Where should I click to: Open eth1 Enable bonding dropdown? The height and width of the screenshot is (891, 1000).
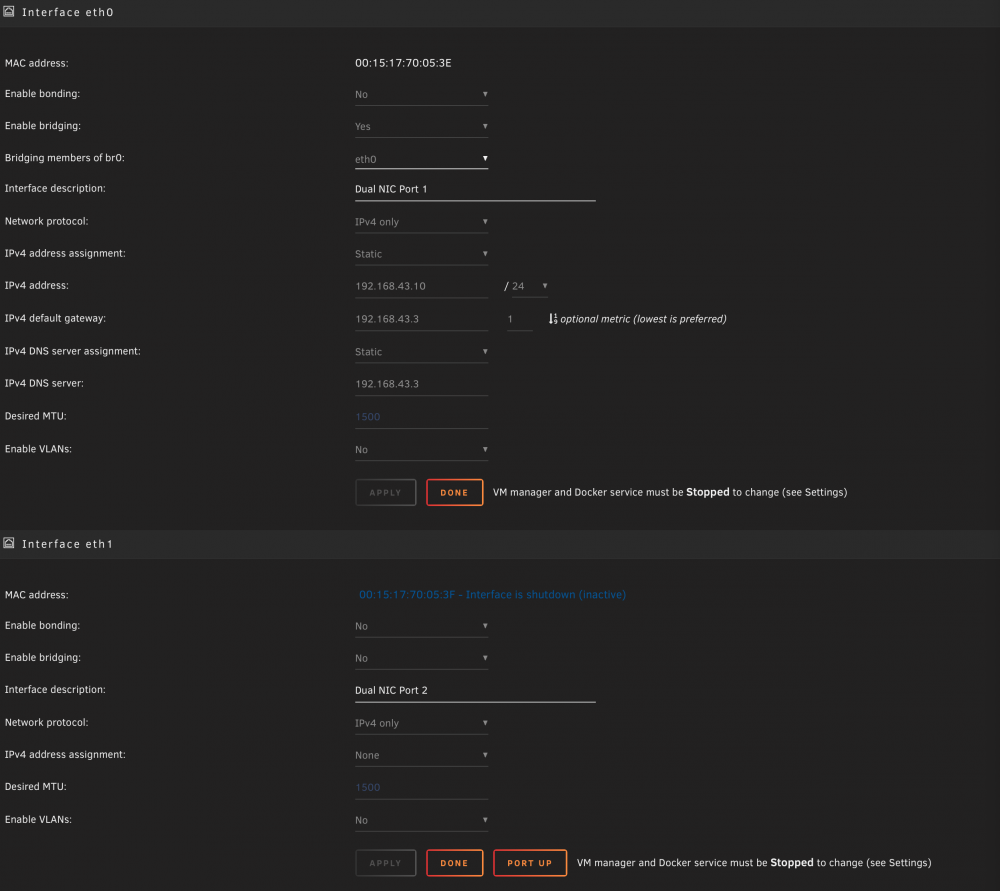coord(421,626)
